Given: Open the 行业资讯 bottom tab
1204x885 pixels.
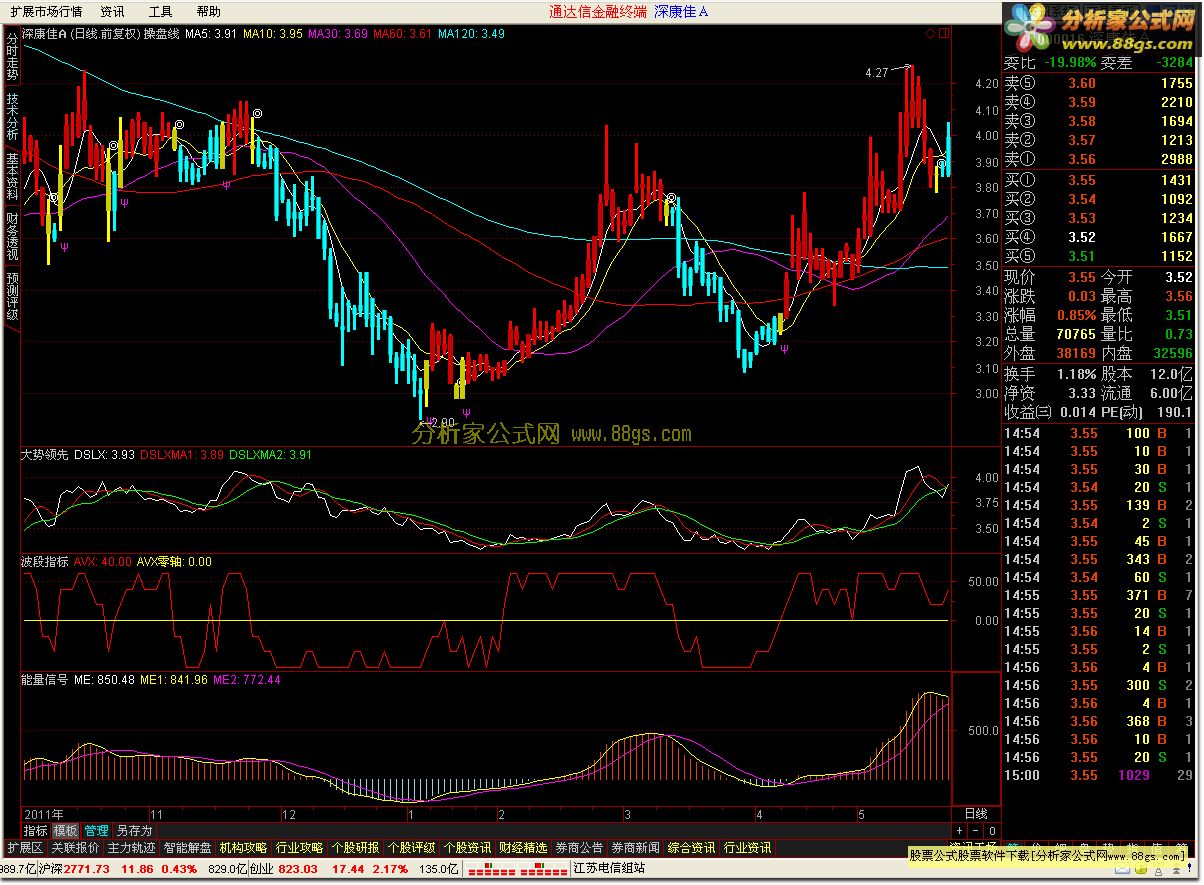Looking at the screenshot, I should pyautogui.click(x=748, y=848).
